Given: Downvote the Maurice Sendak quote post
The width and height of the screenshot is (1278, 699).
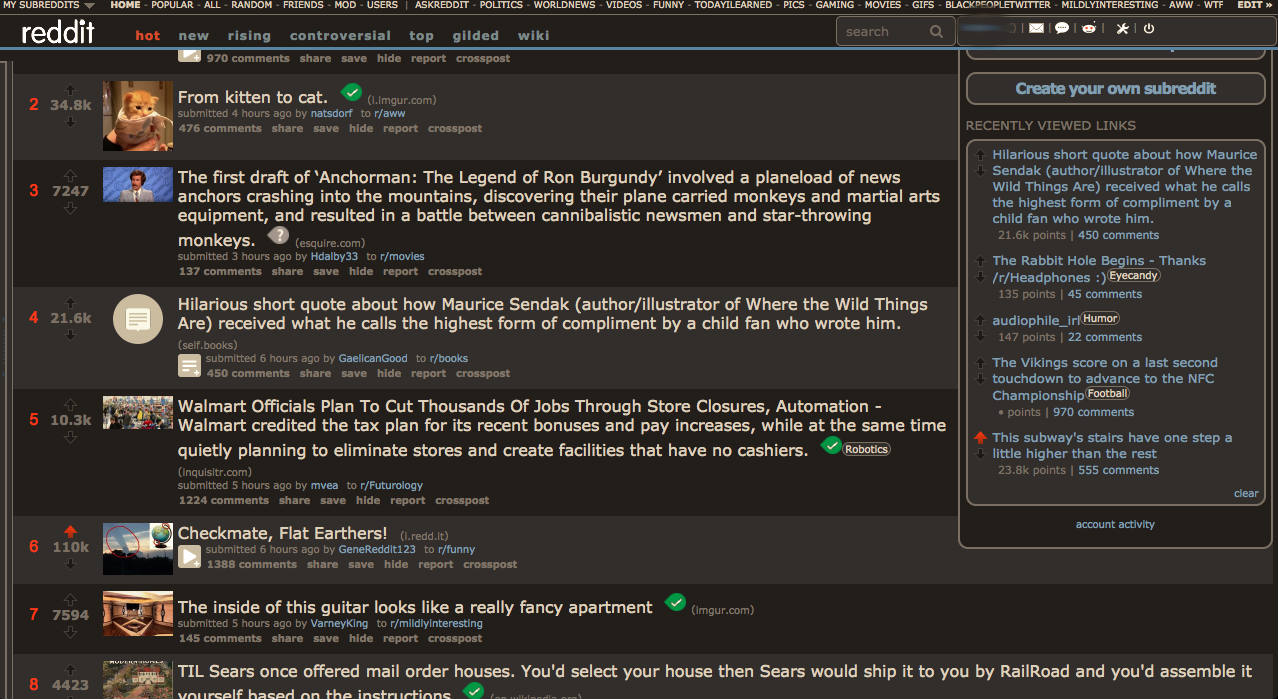Looking at the screenshot, I should (x=70, y=335).
